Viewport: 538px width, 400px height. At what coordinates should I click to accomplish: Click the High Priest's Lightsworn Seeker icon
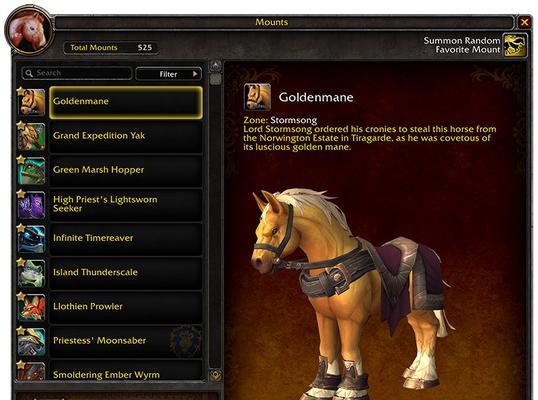[32, 205]
